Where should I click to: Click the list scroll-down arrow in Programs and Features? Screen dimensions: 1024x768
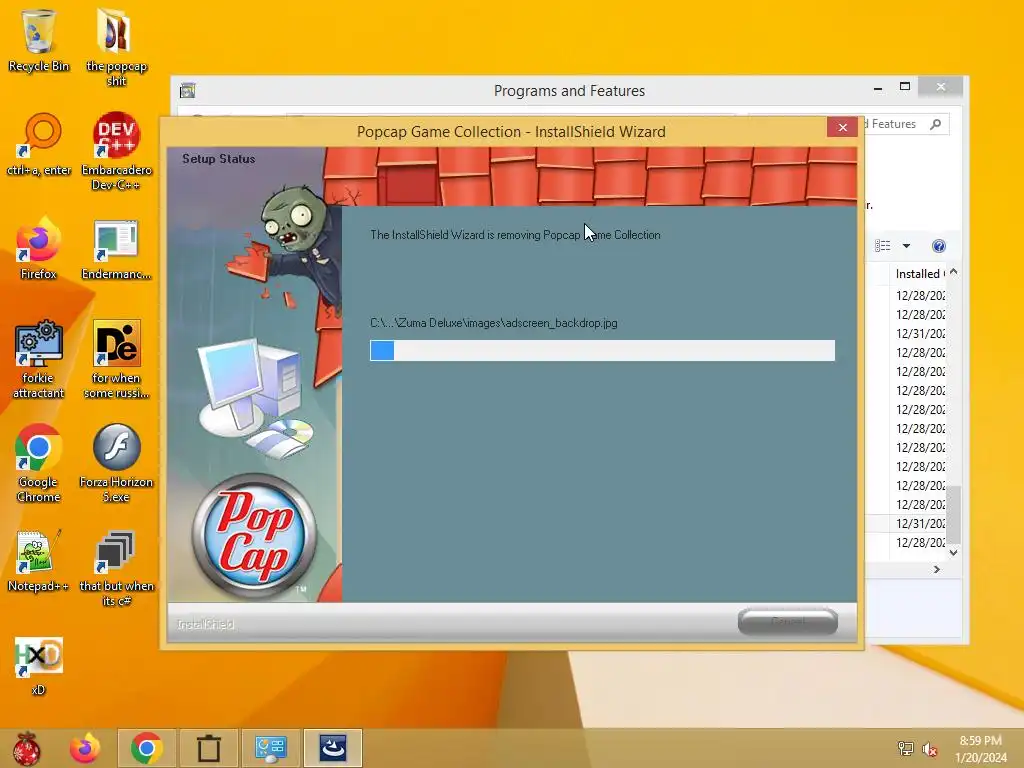pos(953,552)
